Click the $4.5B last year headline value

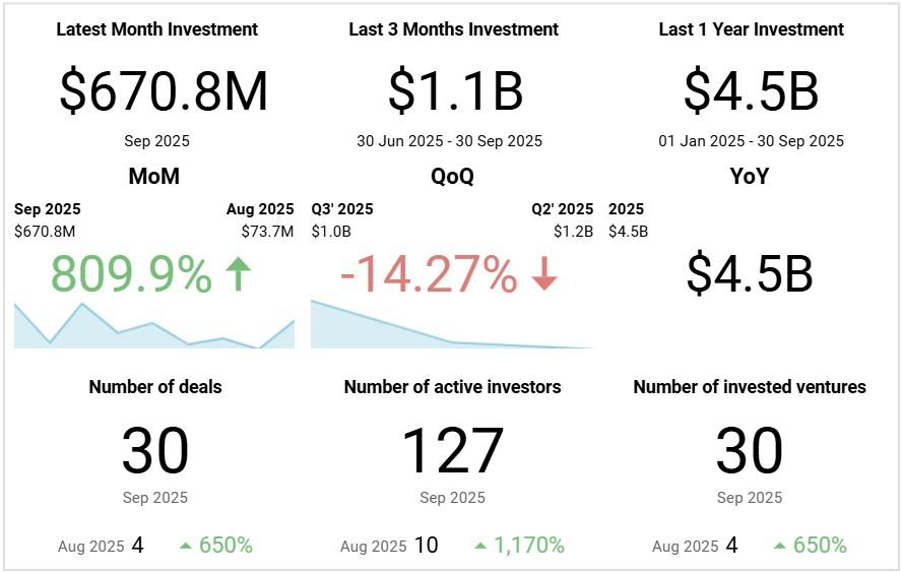pos(751,92)
